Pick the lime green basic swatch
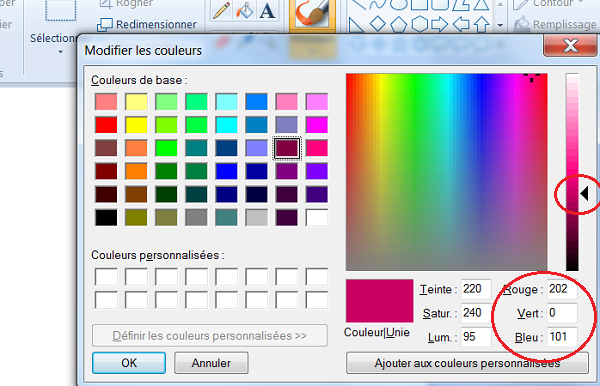This screenshot has width=600, height=386. (x=166, y=148)
